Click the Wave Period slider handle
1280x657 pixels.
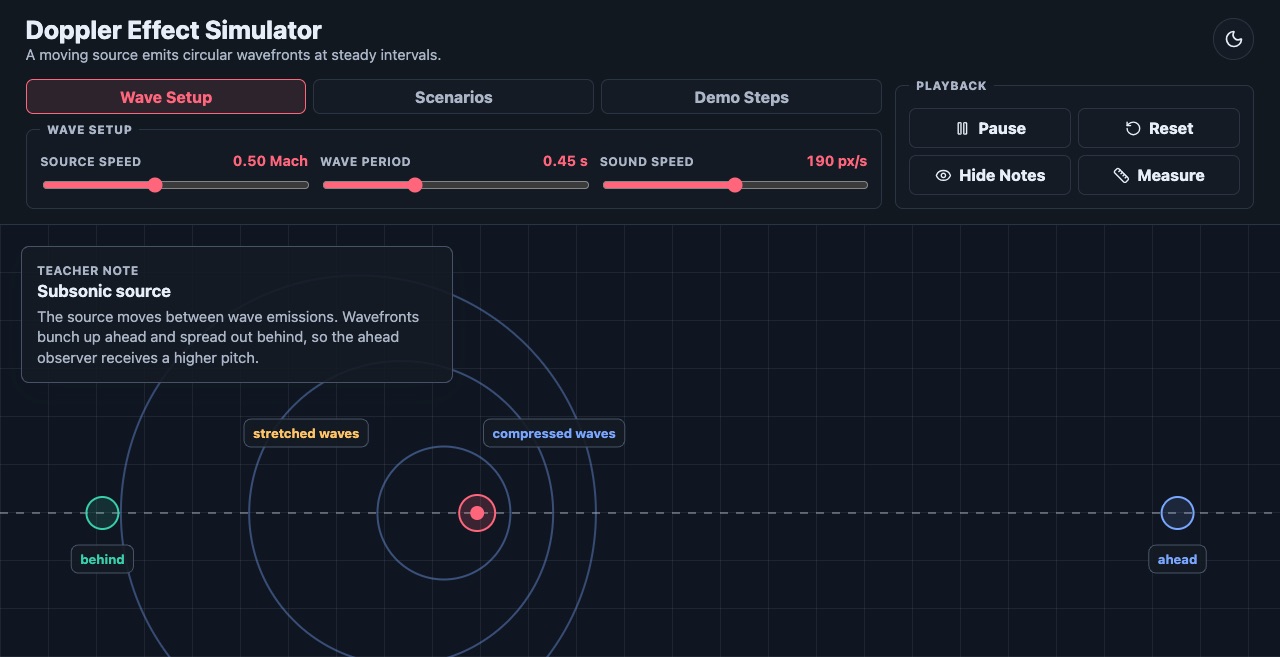tap(415, 185)
